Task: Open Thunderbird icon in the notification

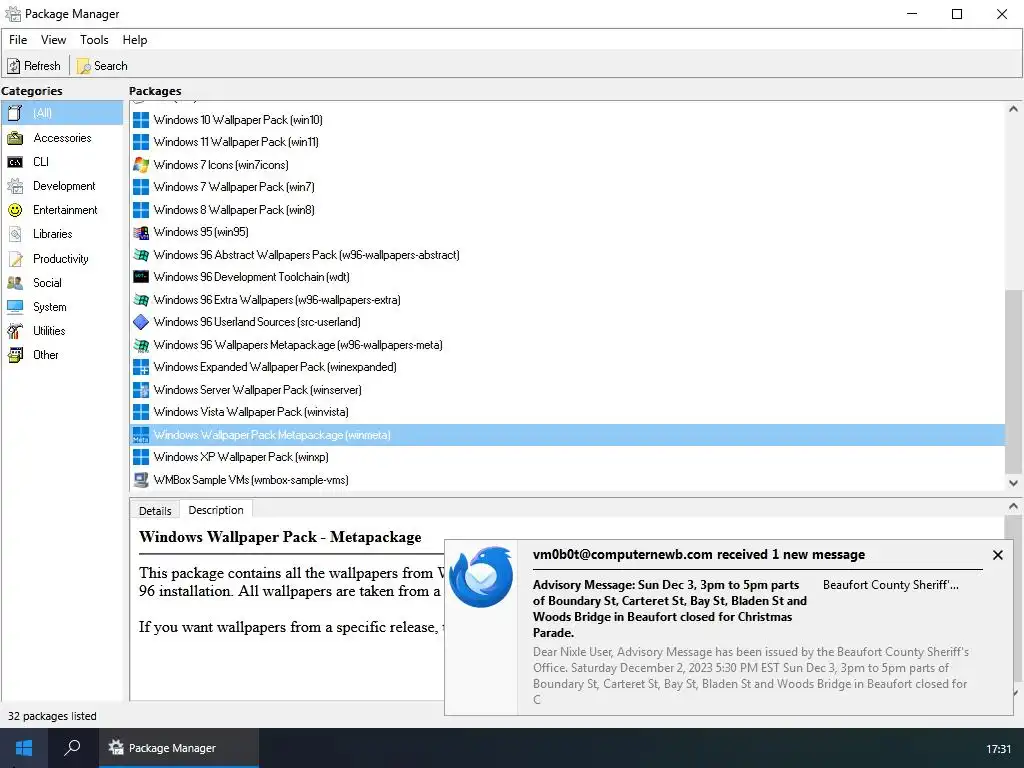Action: click(481, 577)
